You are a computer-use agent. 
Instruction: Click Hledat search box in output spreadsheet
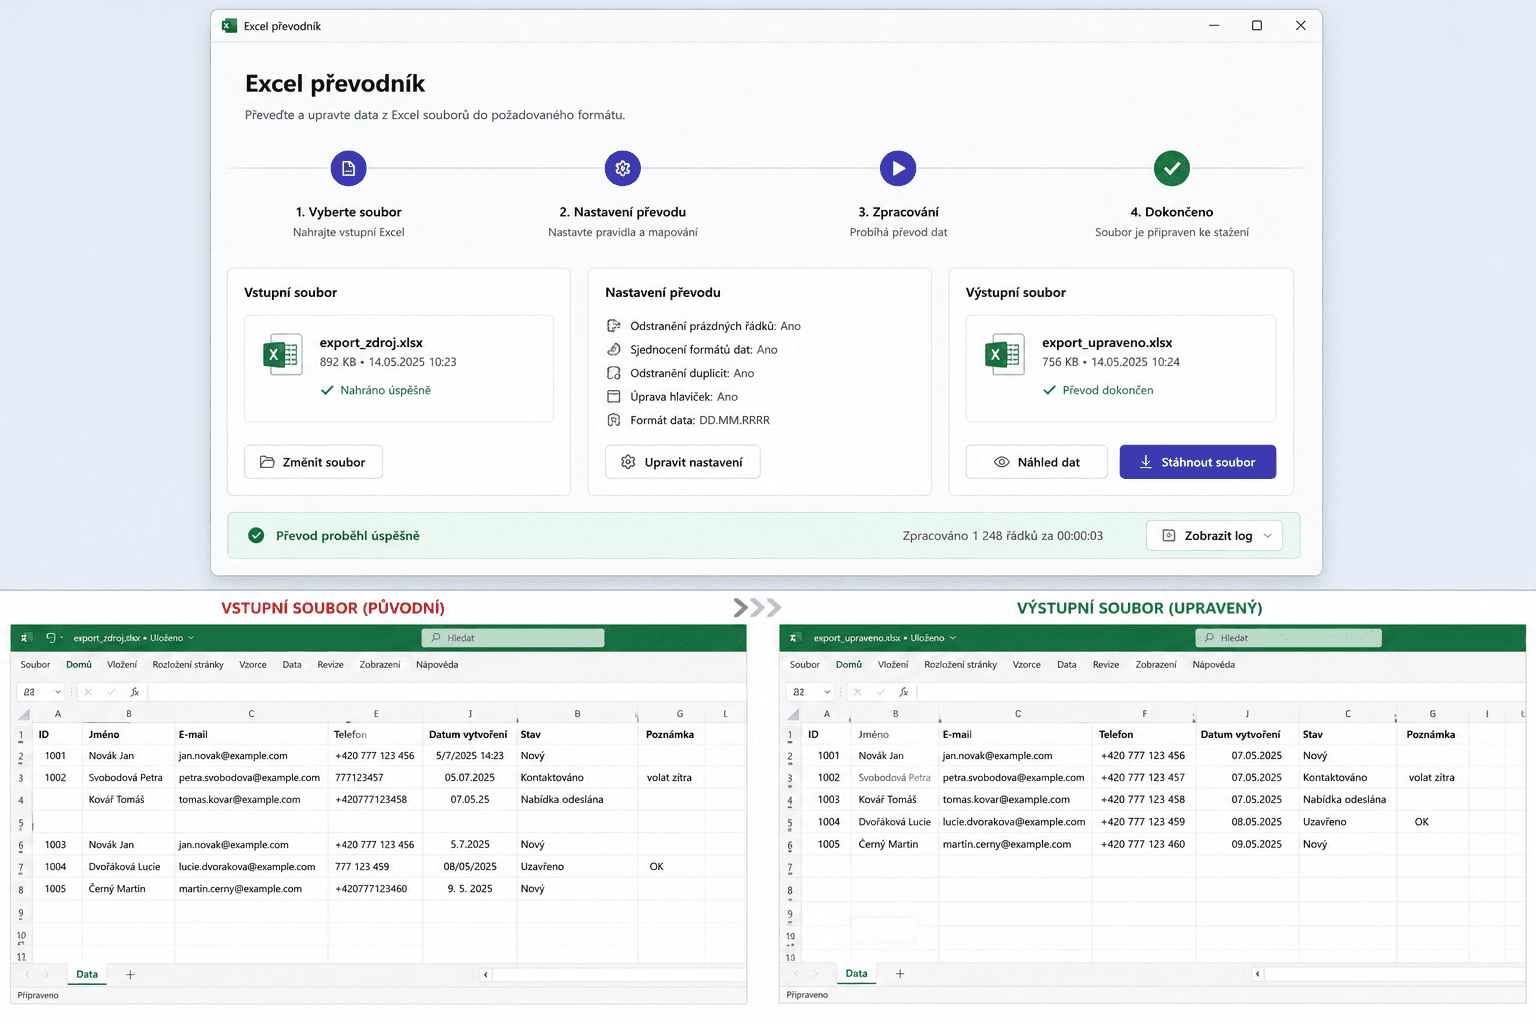(1288, 638)
